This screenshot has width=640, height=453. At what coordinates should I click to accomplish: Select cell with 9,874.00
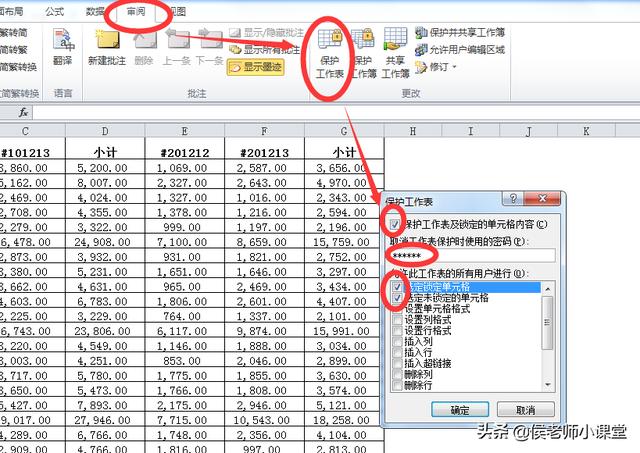[x=264, y=331]
